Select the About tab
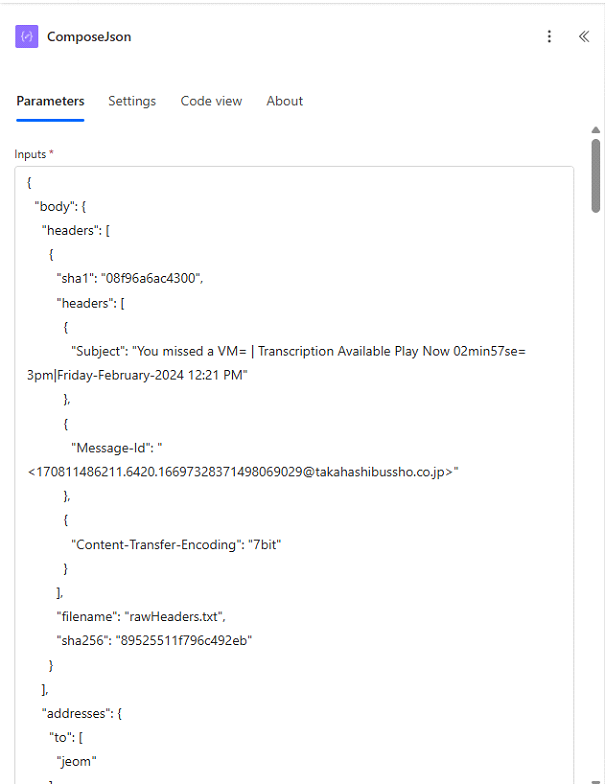The height and width of the screenshot is (784, 605). [284, 101]
